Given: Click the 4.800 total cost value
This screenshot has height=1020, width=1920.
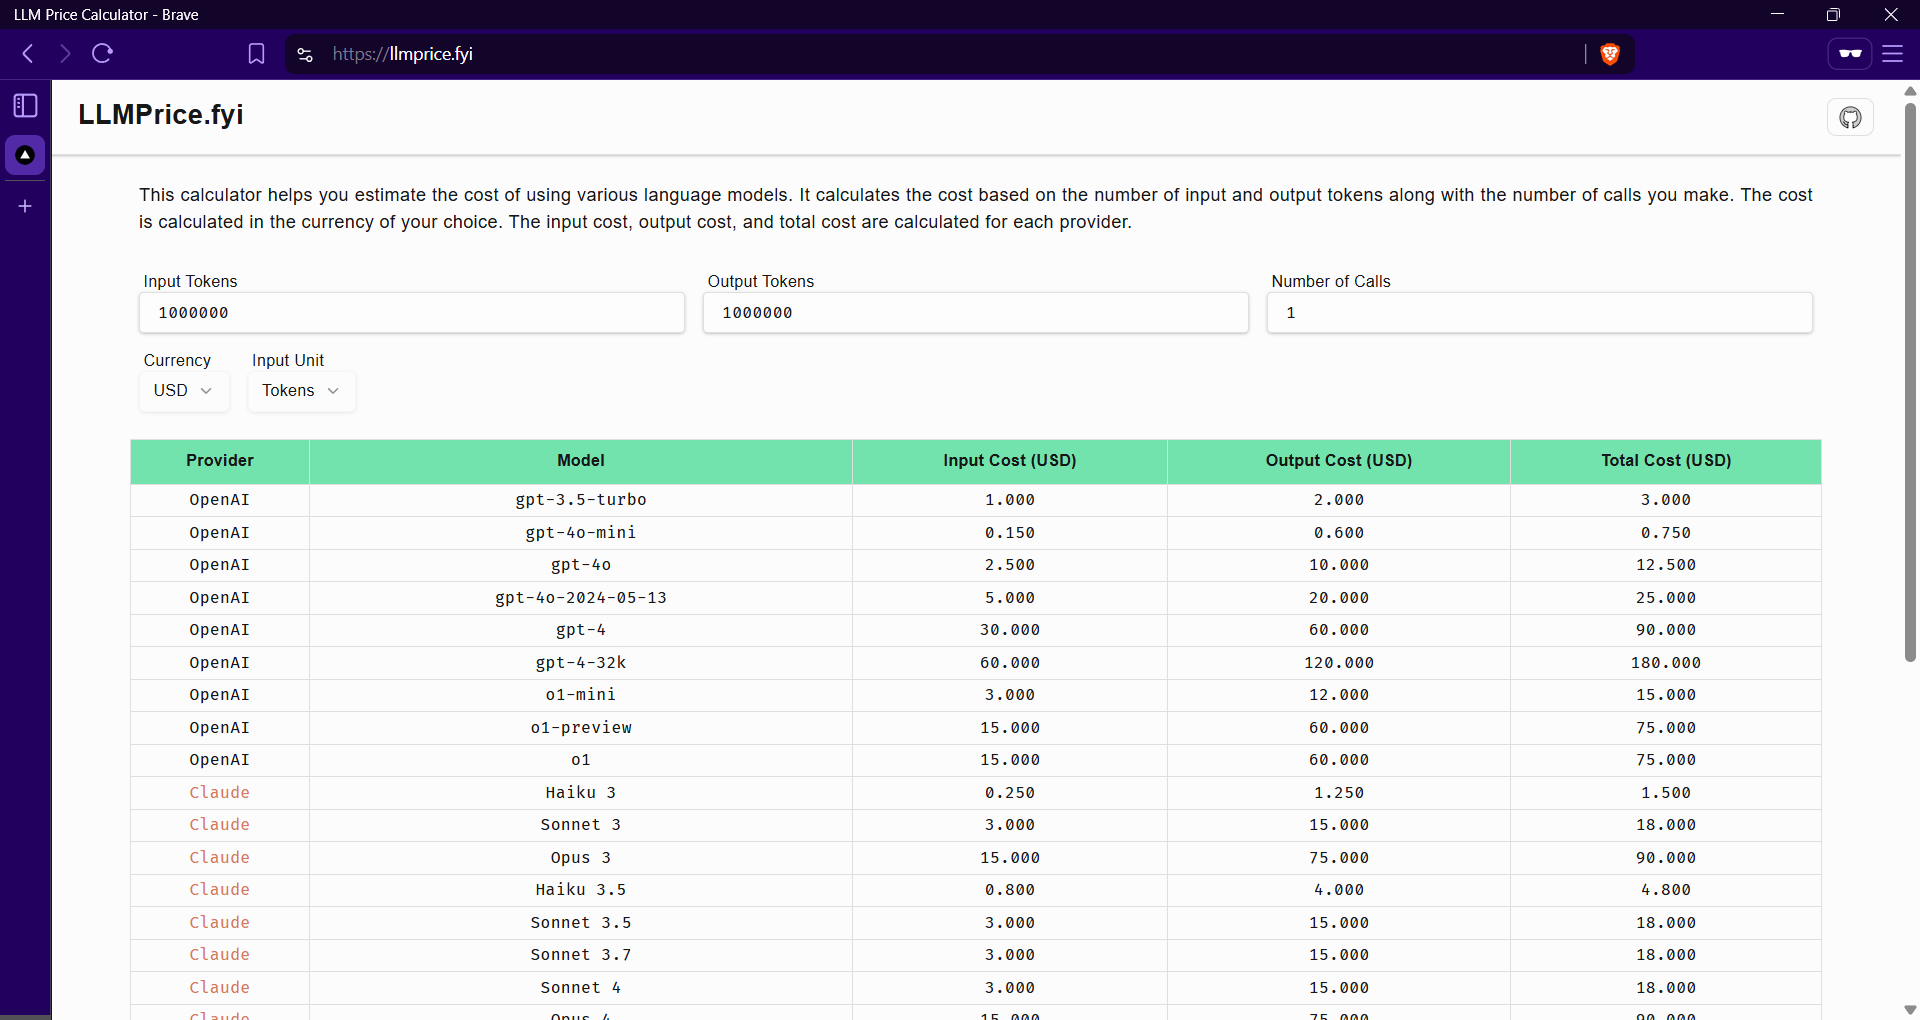Looking at the screenshot, I should coord(1666,890).
